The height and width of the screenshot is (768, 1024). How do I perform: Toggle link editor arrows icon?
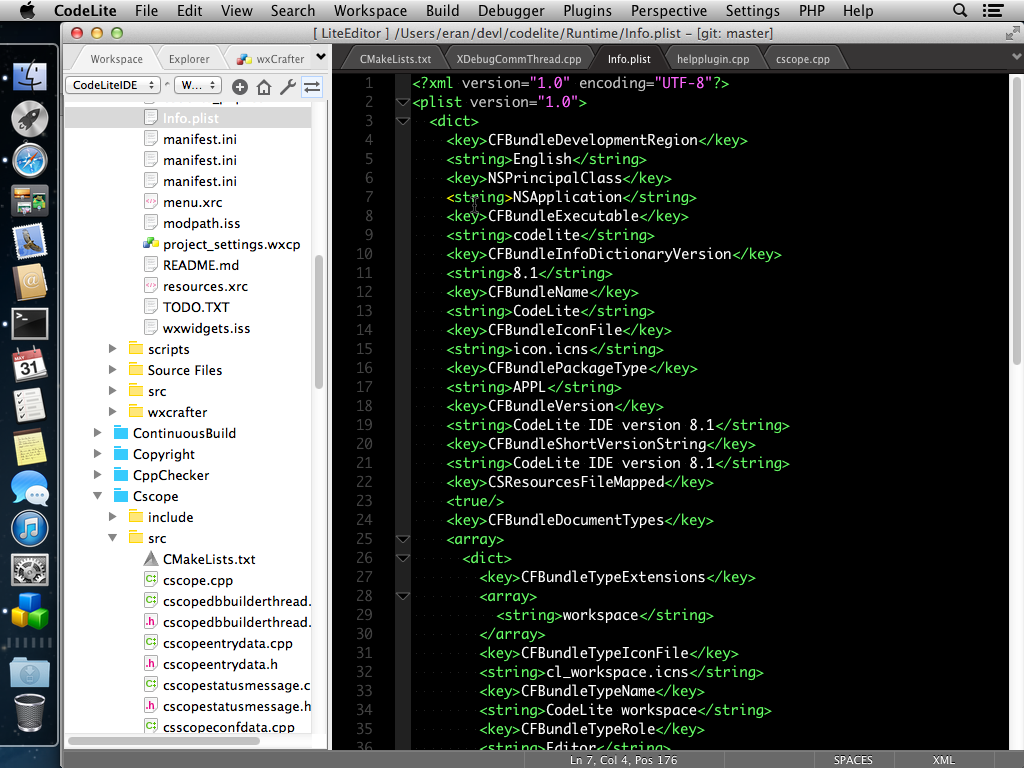click(312, 87)
